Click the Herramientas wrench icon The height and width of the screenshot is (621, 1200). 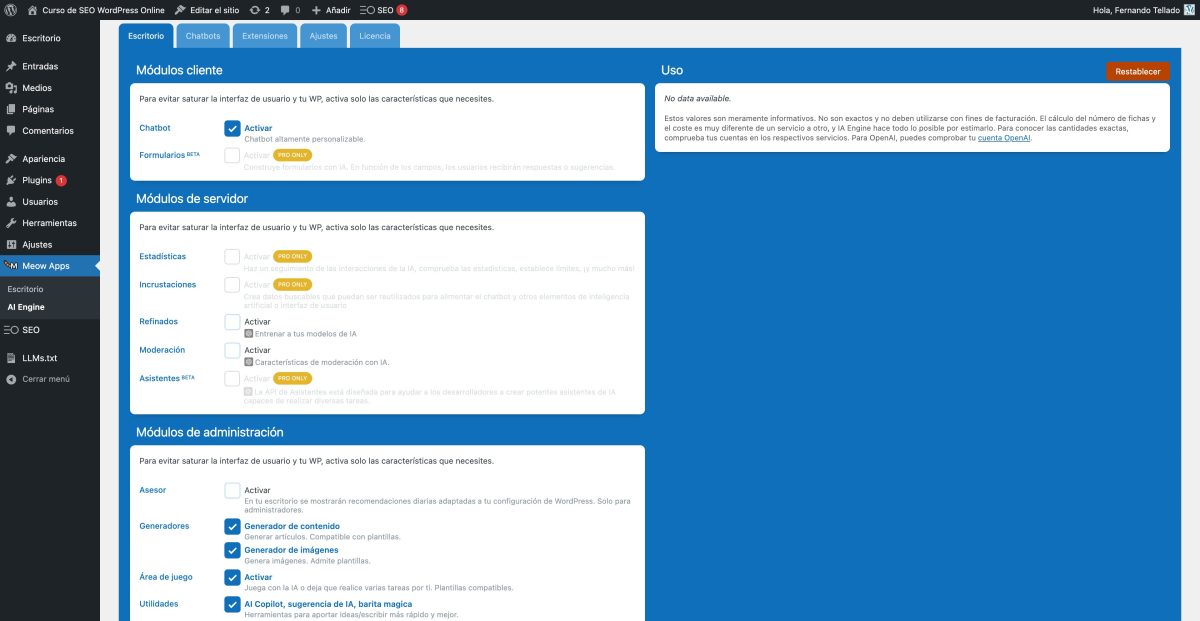click(11, 223)
